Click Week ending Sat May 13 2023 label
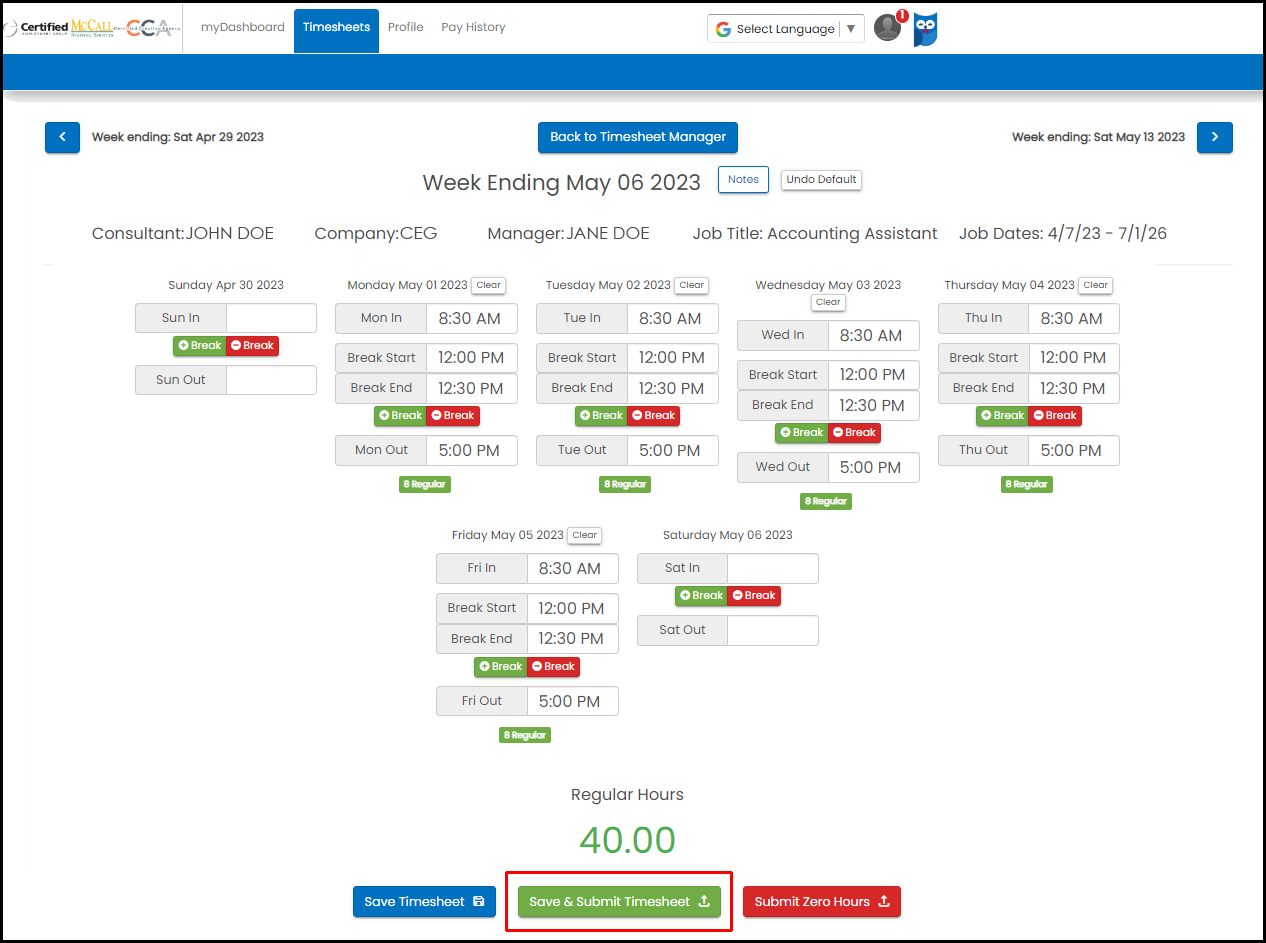This screenshot has width=1266, height=943. [1098, 137]
